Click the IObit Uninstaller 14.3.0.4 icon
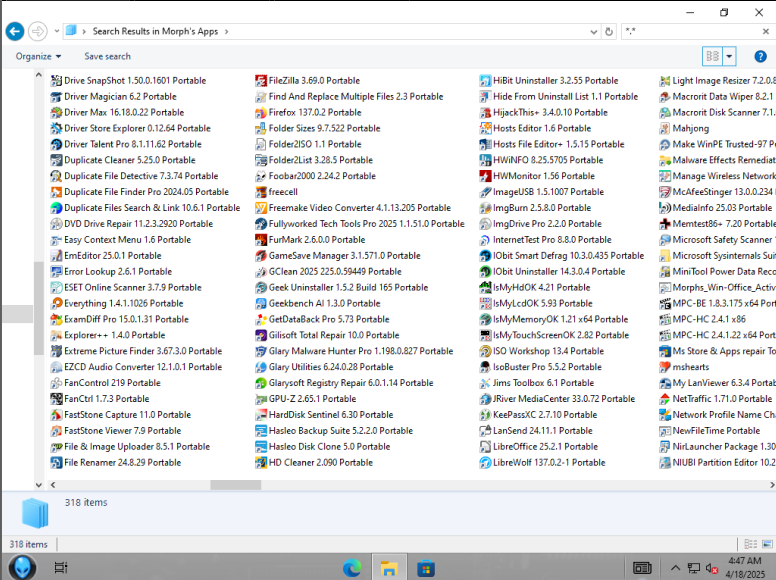776x580 pixels. 485,272
